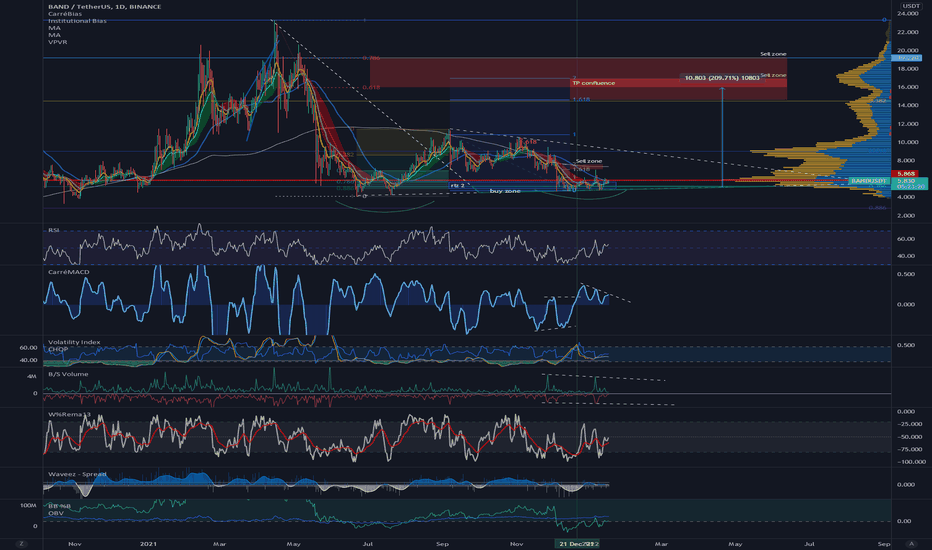932x550 pixels.
Task: Select the CarréBias indicator legend
Action: [x=65, y=14]
